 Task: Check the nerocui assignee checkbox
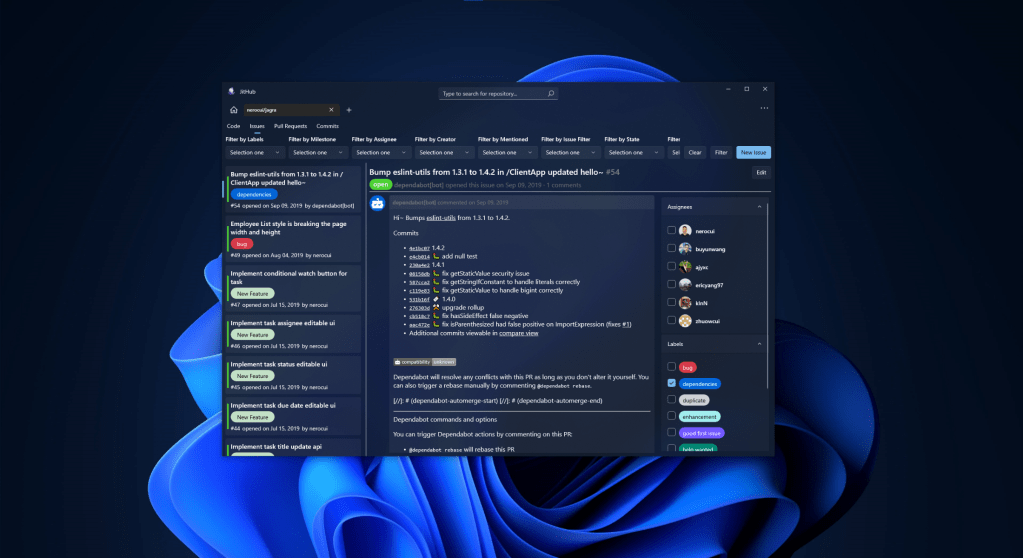coord(672,230)
